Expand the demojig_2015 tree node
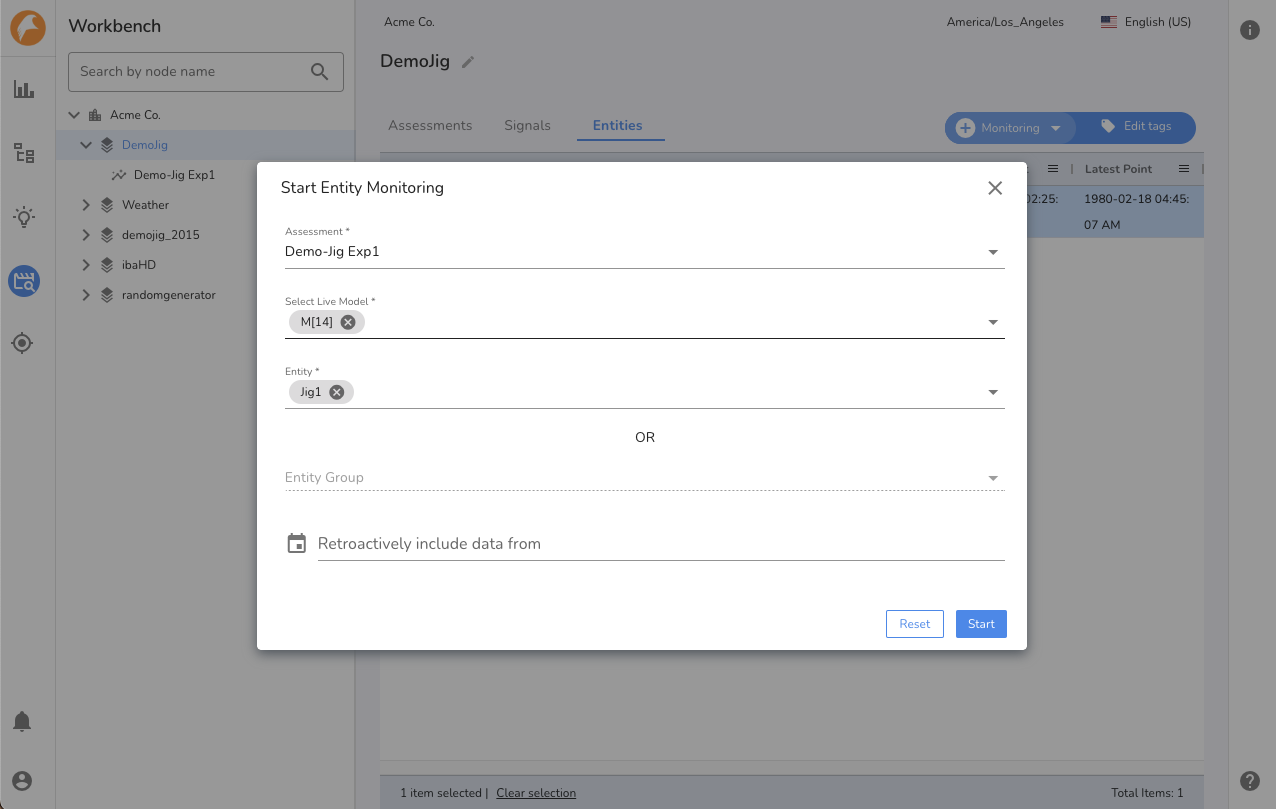 pyautogui.click(x=86, y=235)
